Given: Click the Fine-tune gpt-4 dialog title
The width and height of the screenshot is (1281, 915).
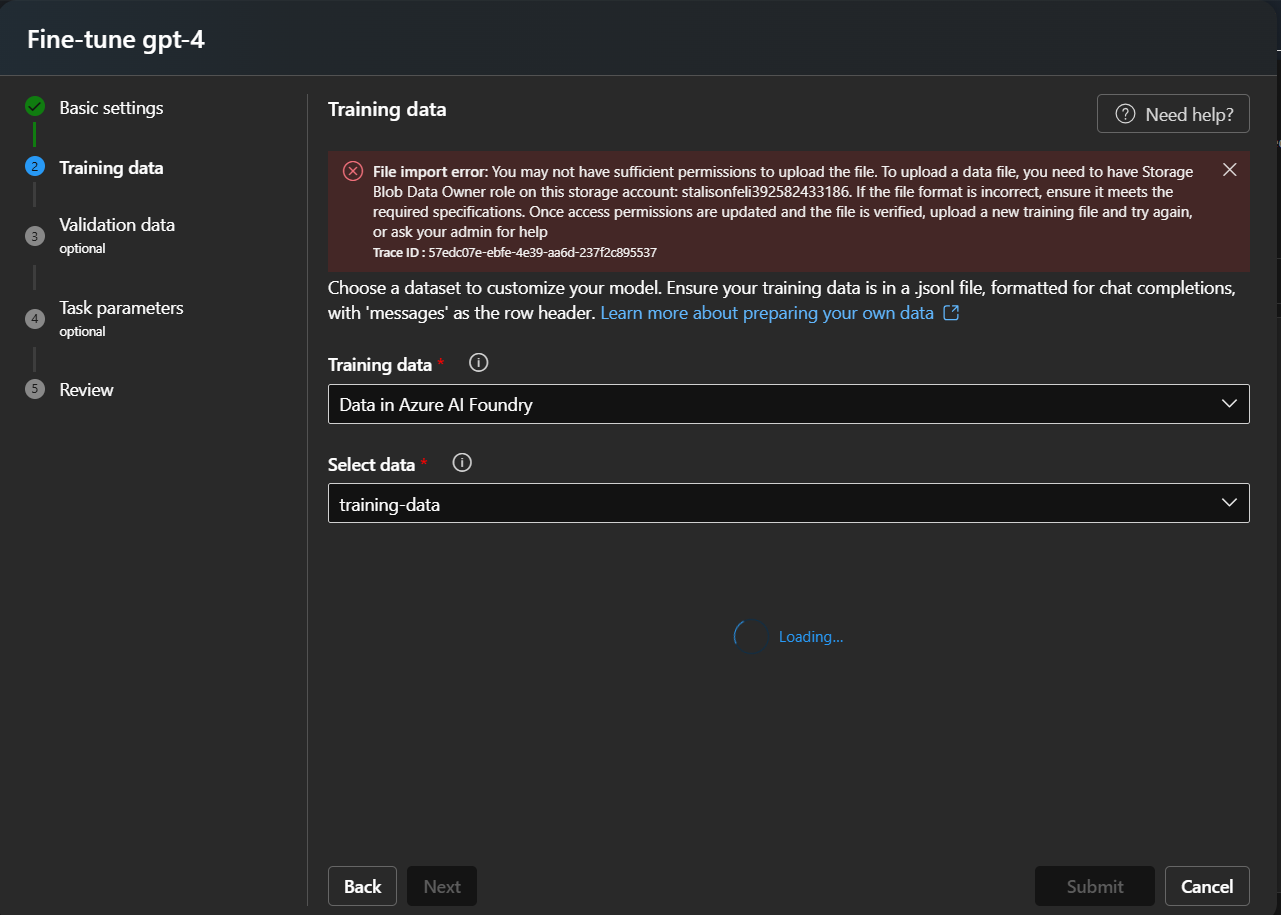Looking at the screenshot, I should coord(116,39).
